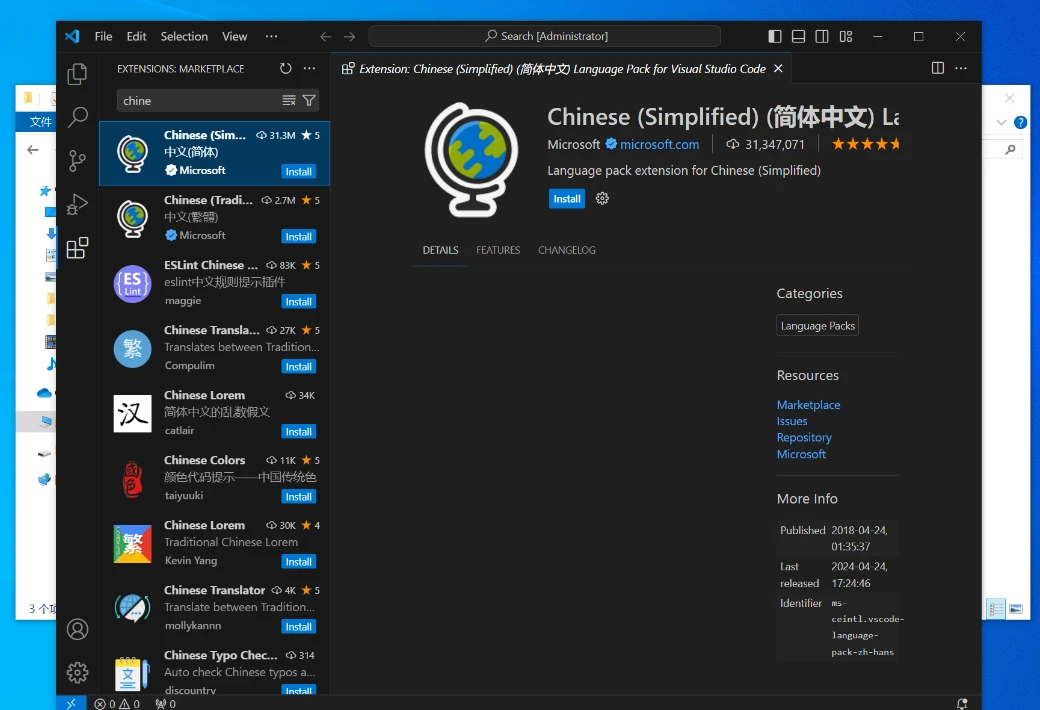1040x710 pixels.
Task: Open Views and More Actions for Extensions
Action: coord(309,68)
